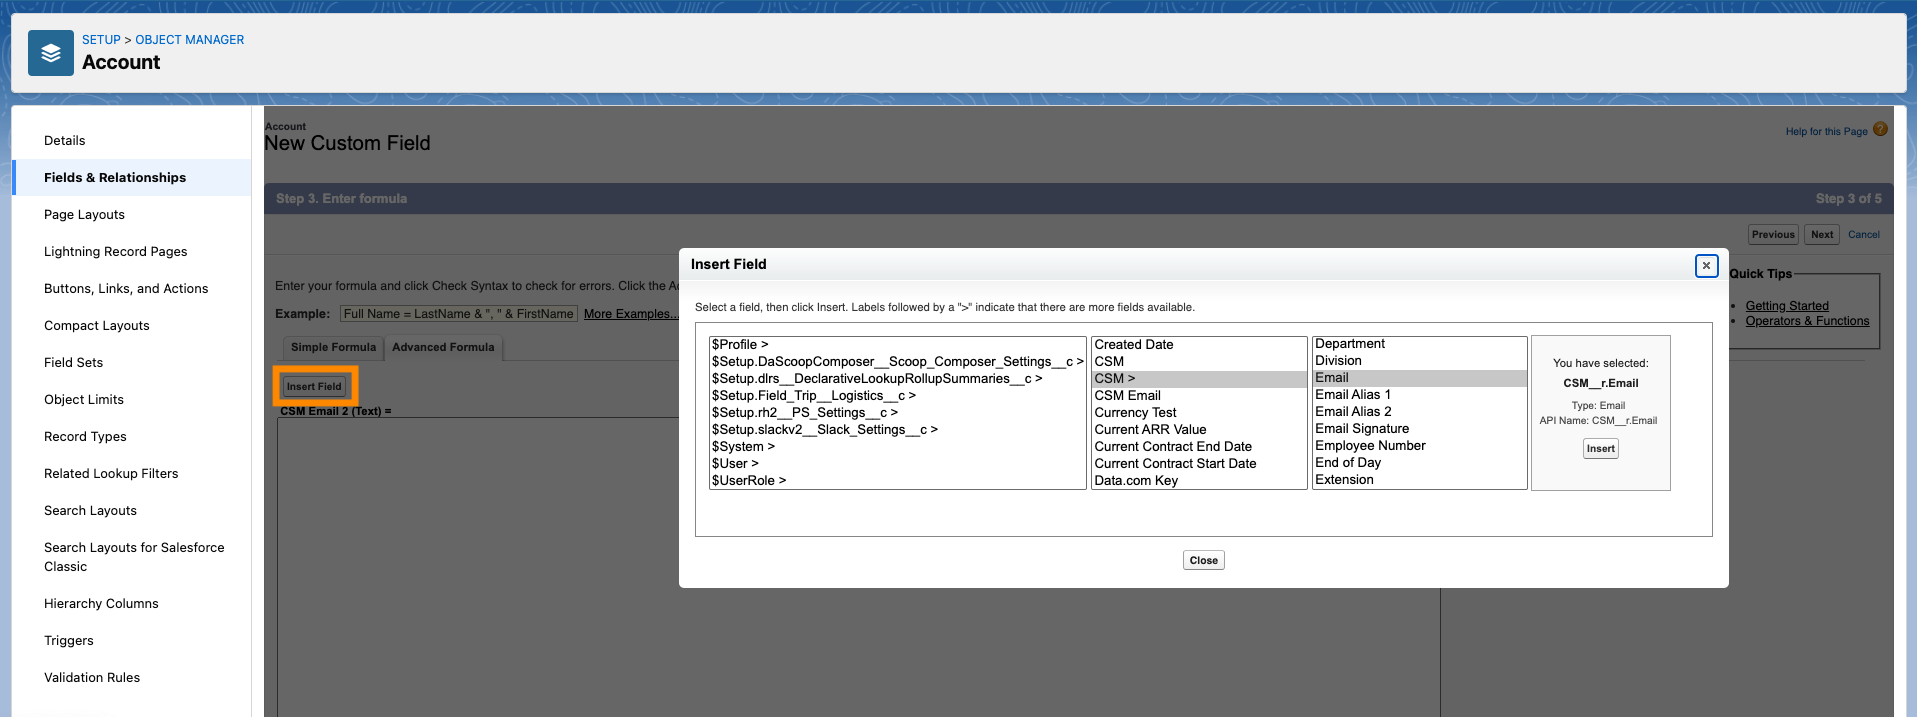Select Current Contract Start Date field
This screenshot has width=1917, height=717.
point(1199,464)
